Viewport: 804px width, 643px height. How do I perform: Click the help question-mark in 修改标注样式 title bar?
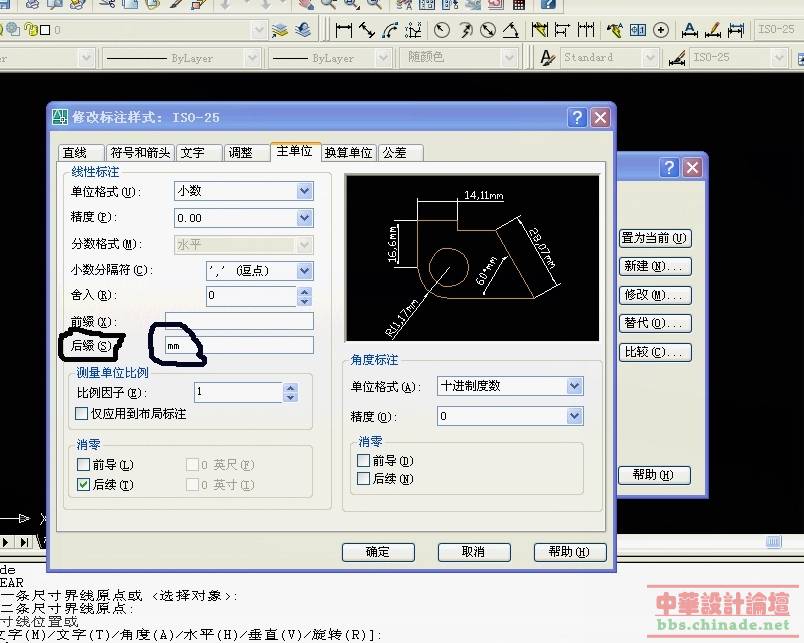click(577, 117)
